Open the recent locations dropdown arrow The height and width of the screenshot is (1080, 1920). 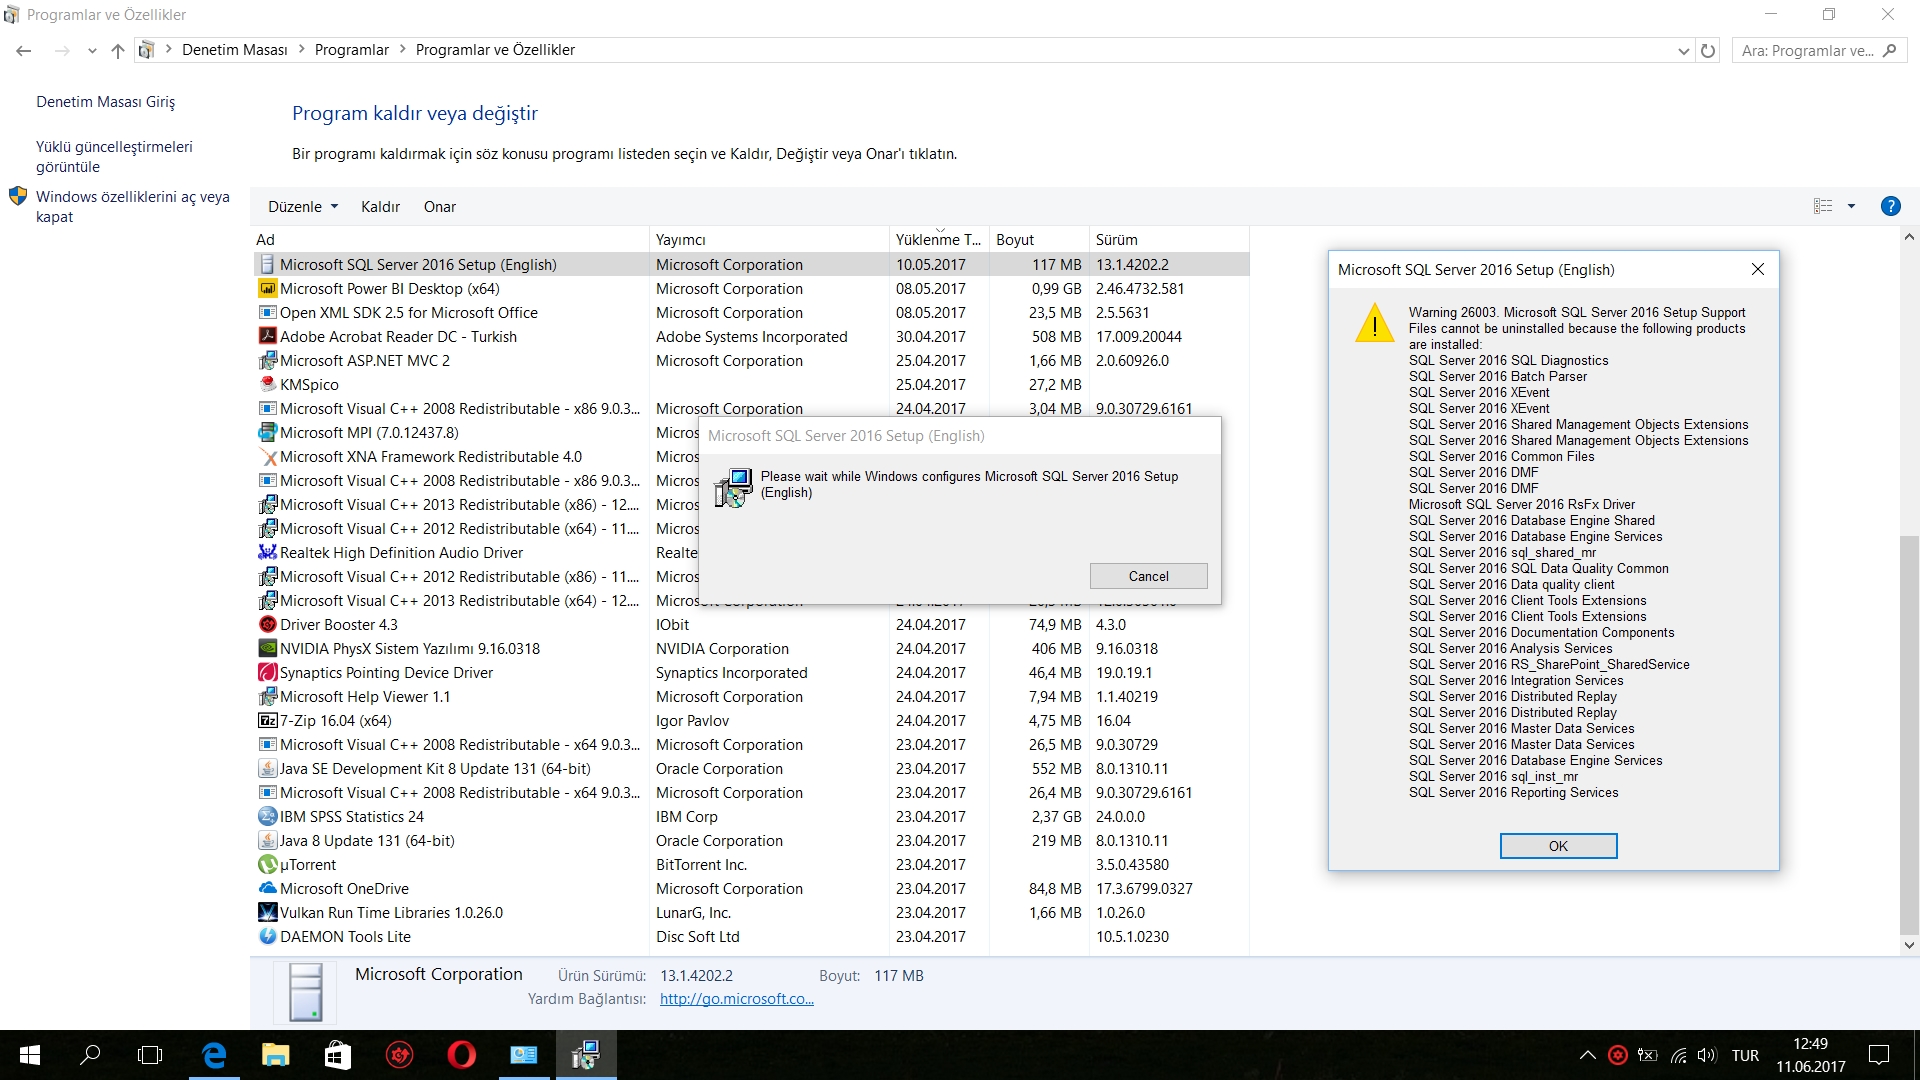click(92, 50)
